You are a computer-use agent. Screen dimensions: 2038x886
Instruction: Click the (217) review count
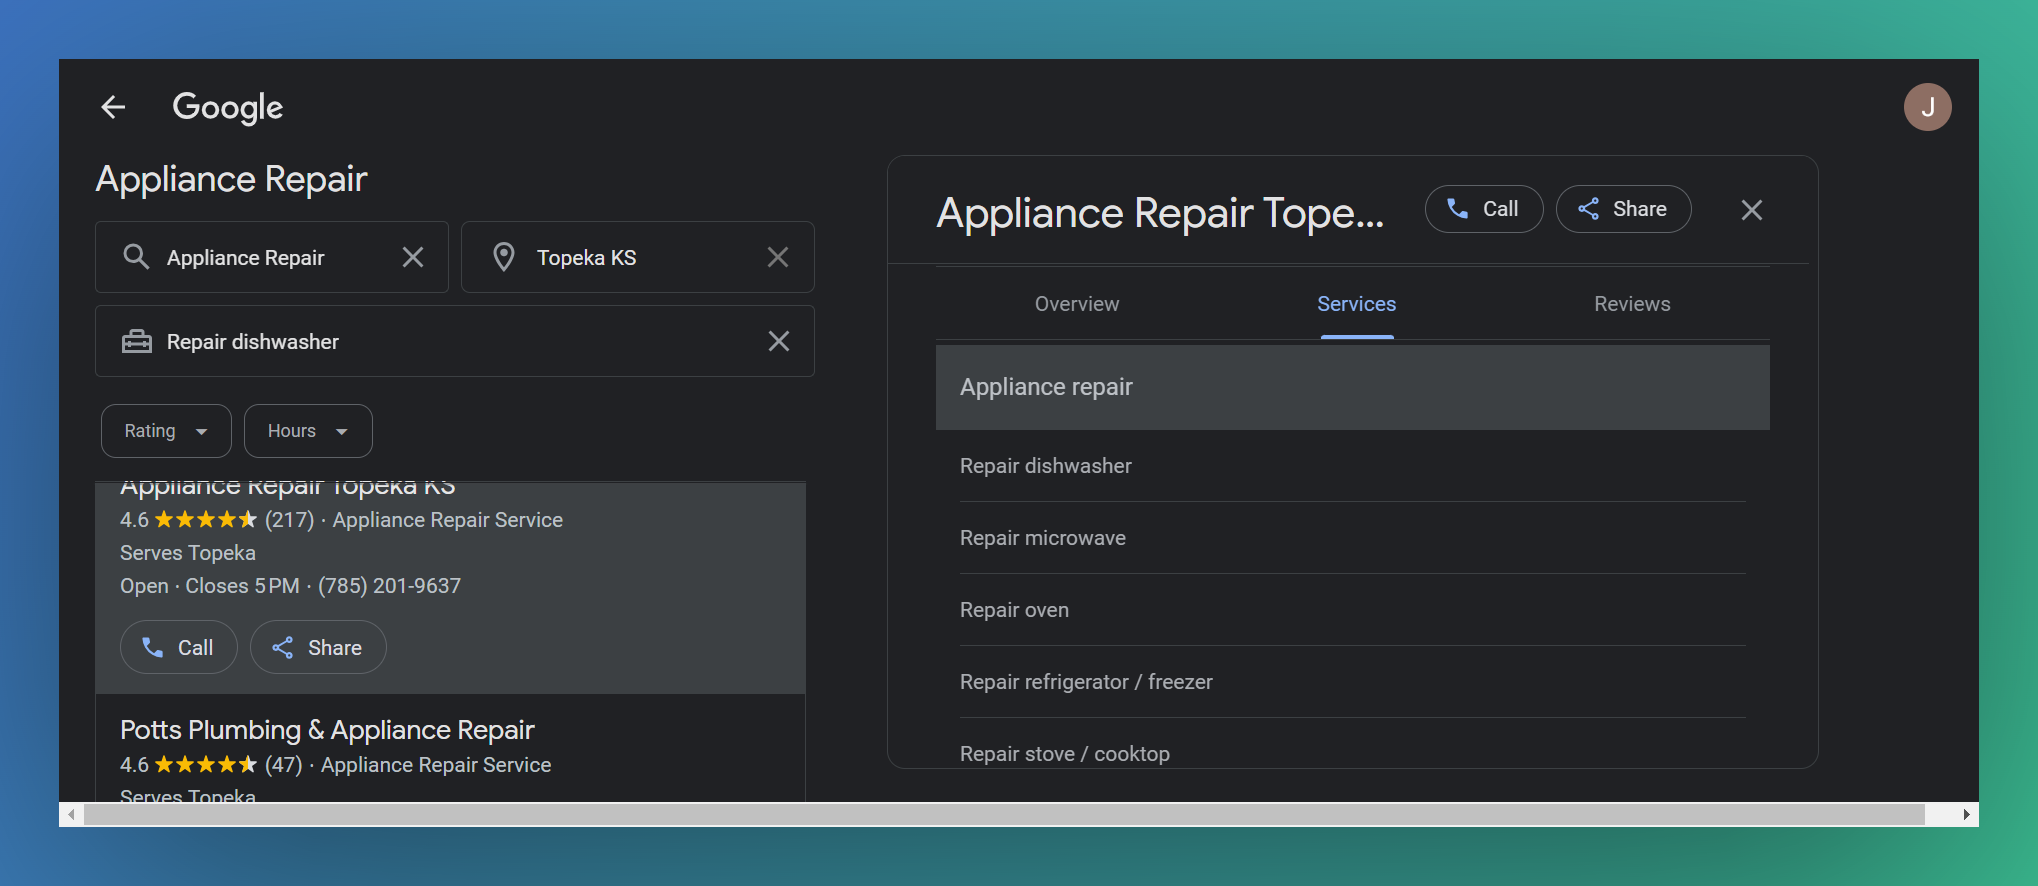point(289,520)
